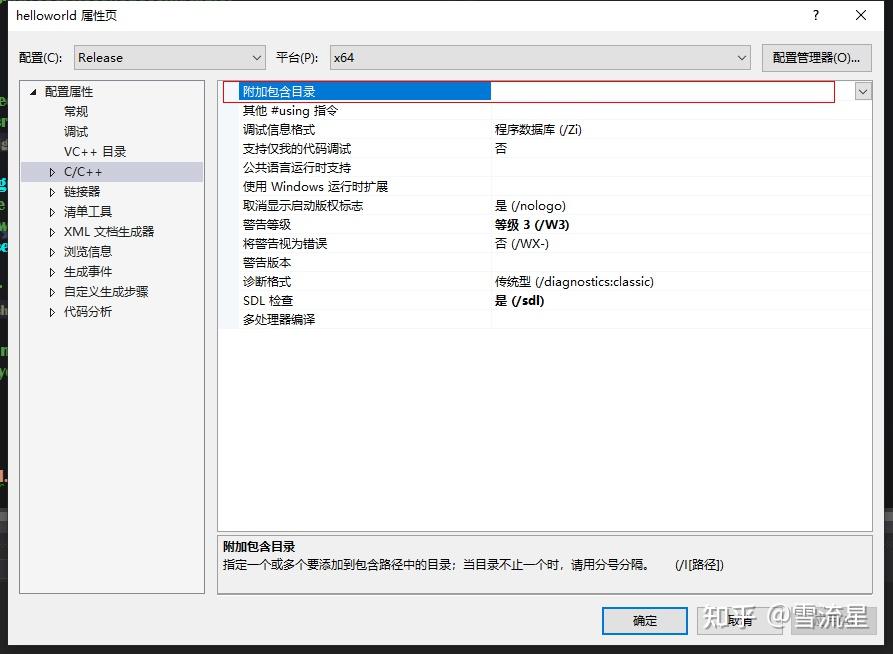Screen dimensions: 893x654
Task: Click the 确定 button
Action: coord(645,621)
